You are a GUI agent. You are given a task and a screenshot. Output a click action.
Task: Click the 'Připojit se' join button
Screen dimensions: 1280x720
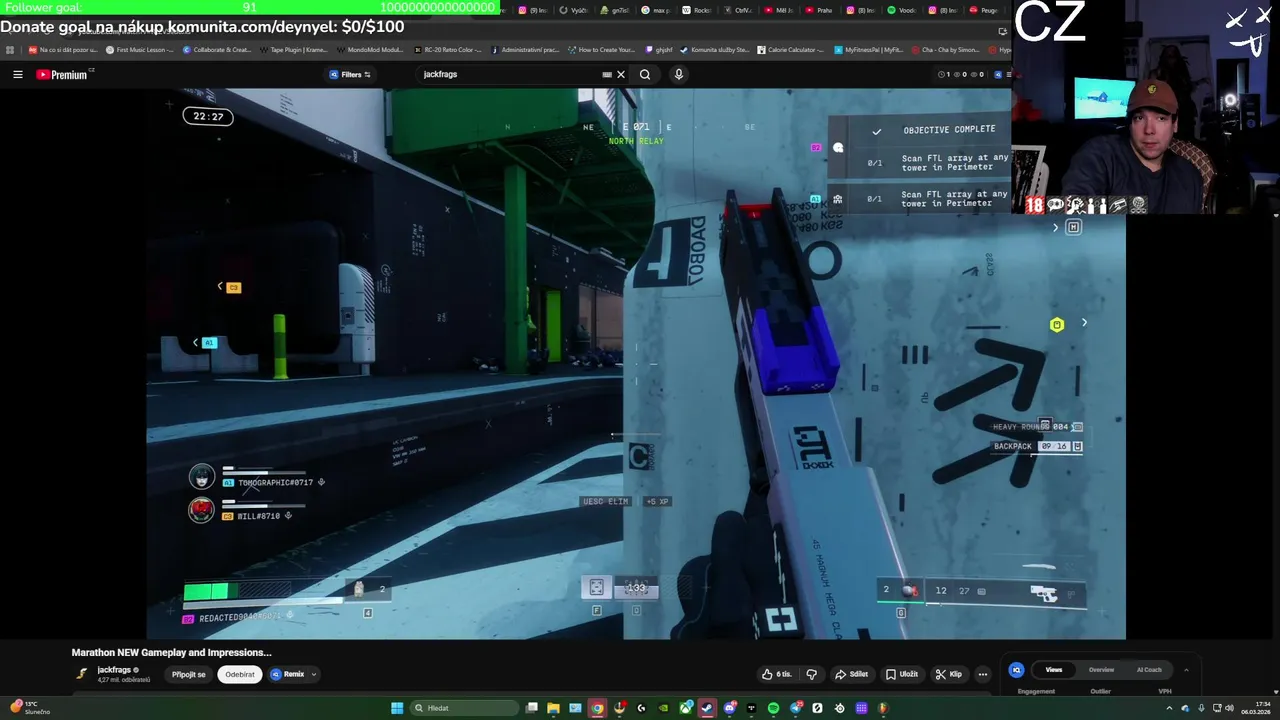tap(188, 674)
